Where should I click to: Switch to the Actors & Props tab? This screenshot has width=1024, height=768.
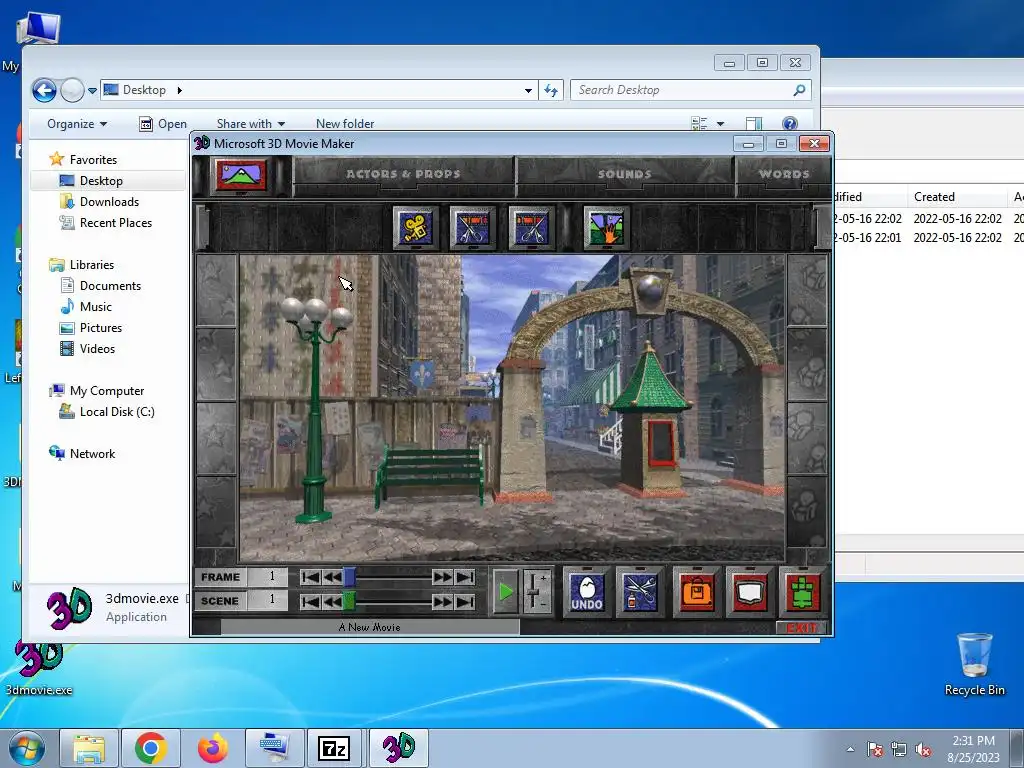pos(403,174)
